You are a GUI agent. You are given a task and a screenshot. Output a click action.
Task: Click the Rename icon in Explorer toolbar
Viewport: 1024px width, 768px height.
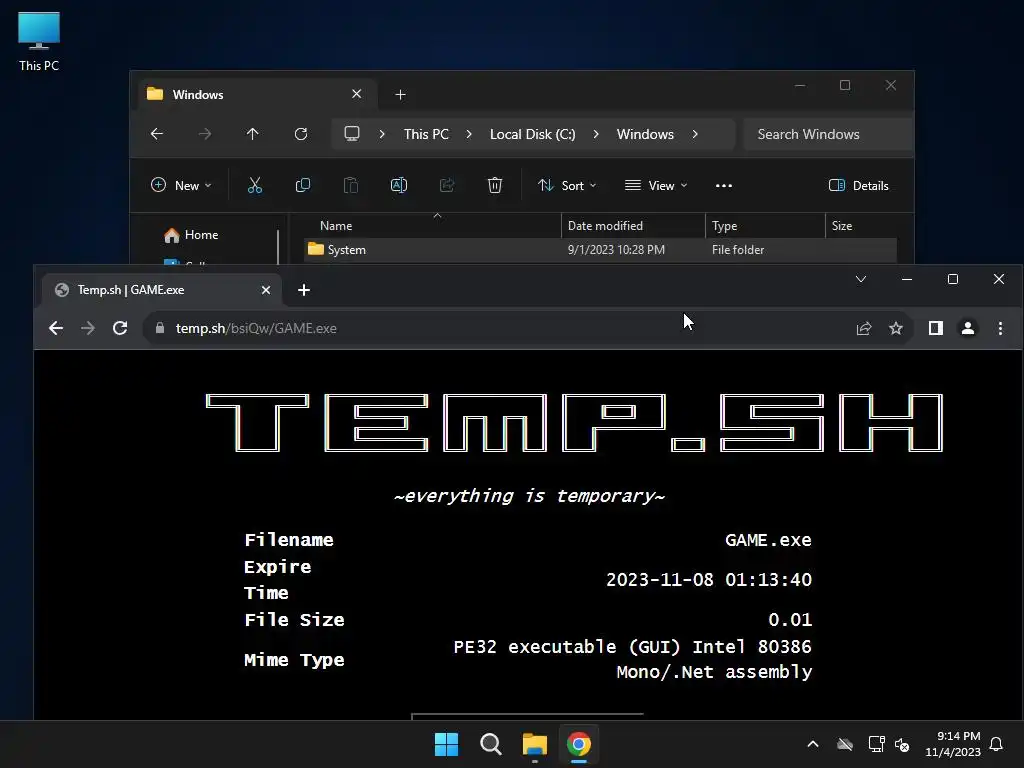tap(399, 185)
